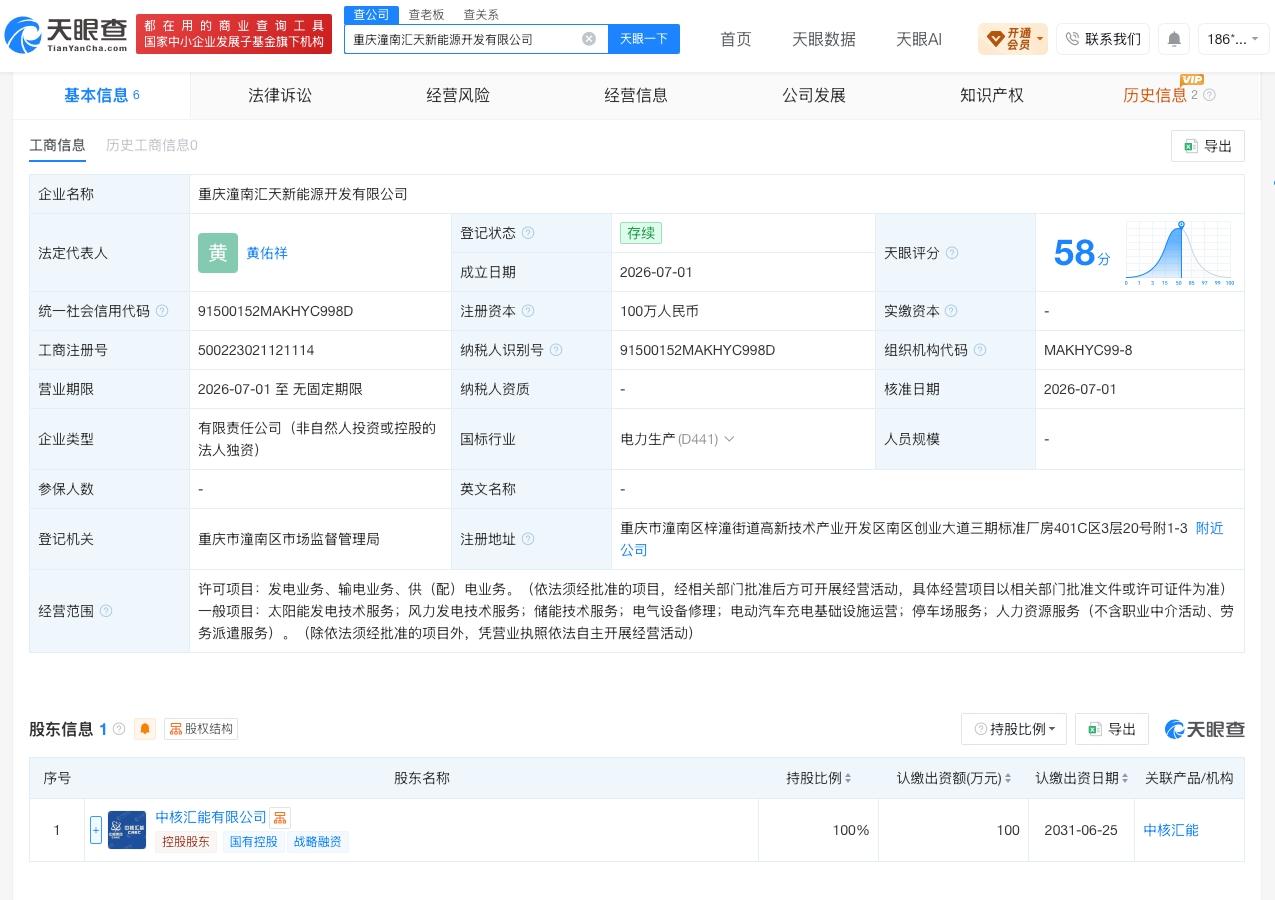Click the TianYan score distribution chart
1275x900 pixels.
click(x=1179, y=253)
